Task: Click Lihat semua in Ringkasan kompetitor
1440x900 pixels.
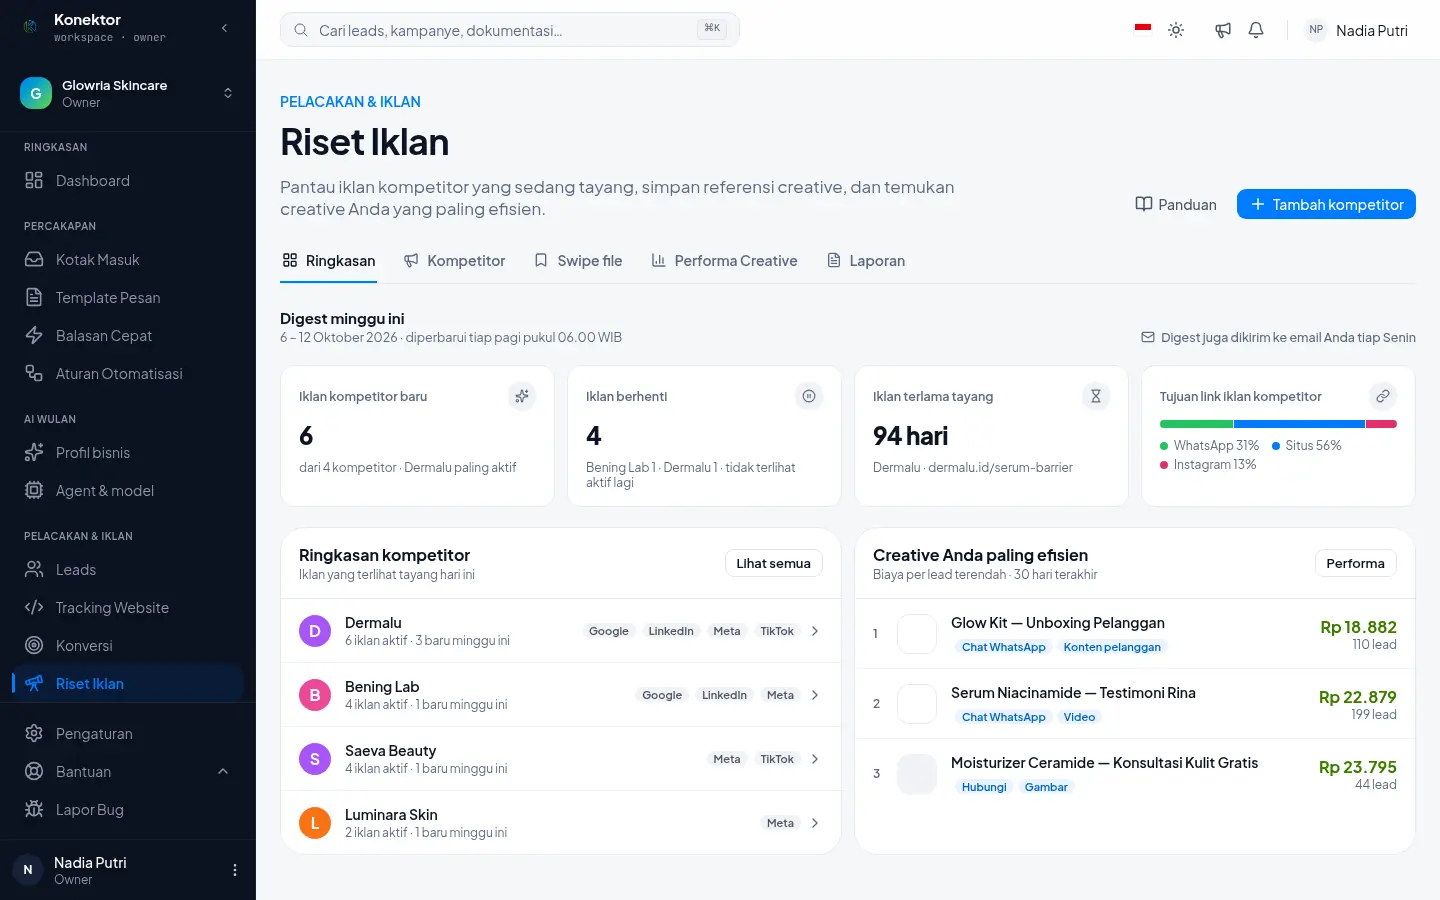Action: click(774, 563)
